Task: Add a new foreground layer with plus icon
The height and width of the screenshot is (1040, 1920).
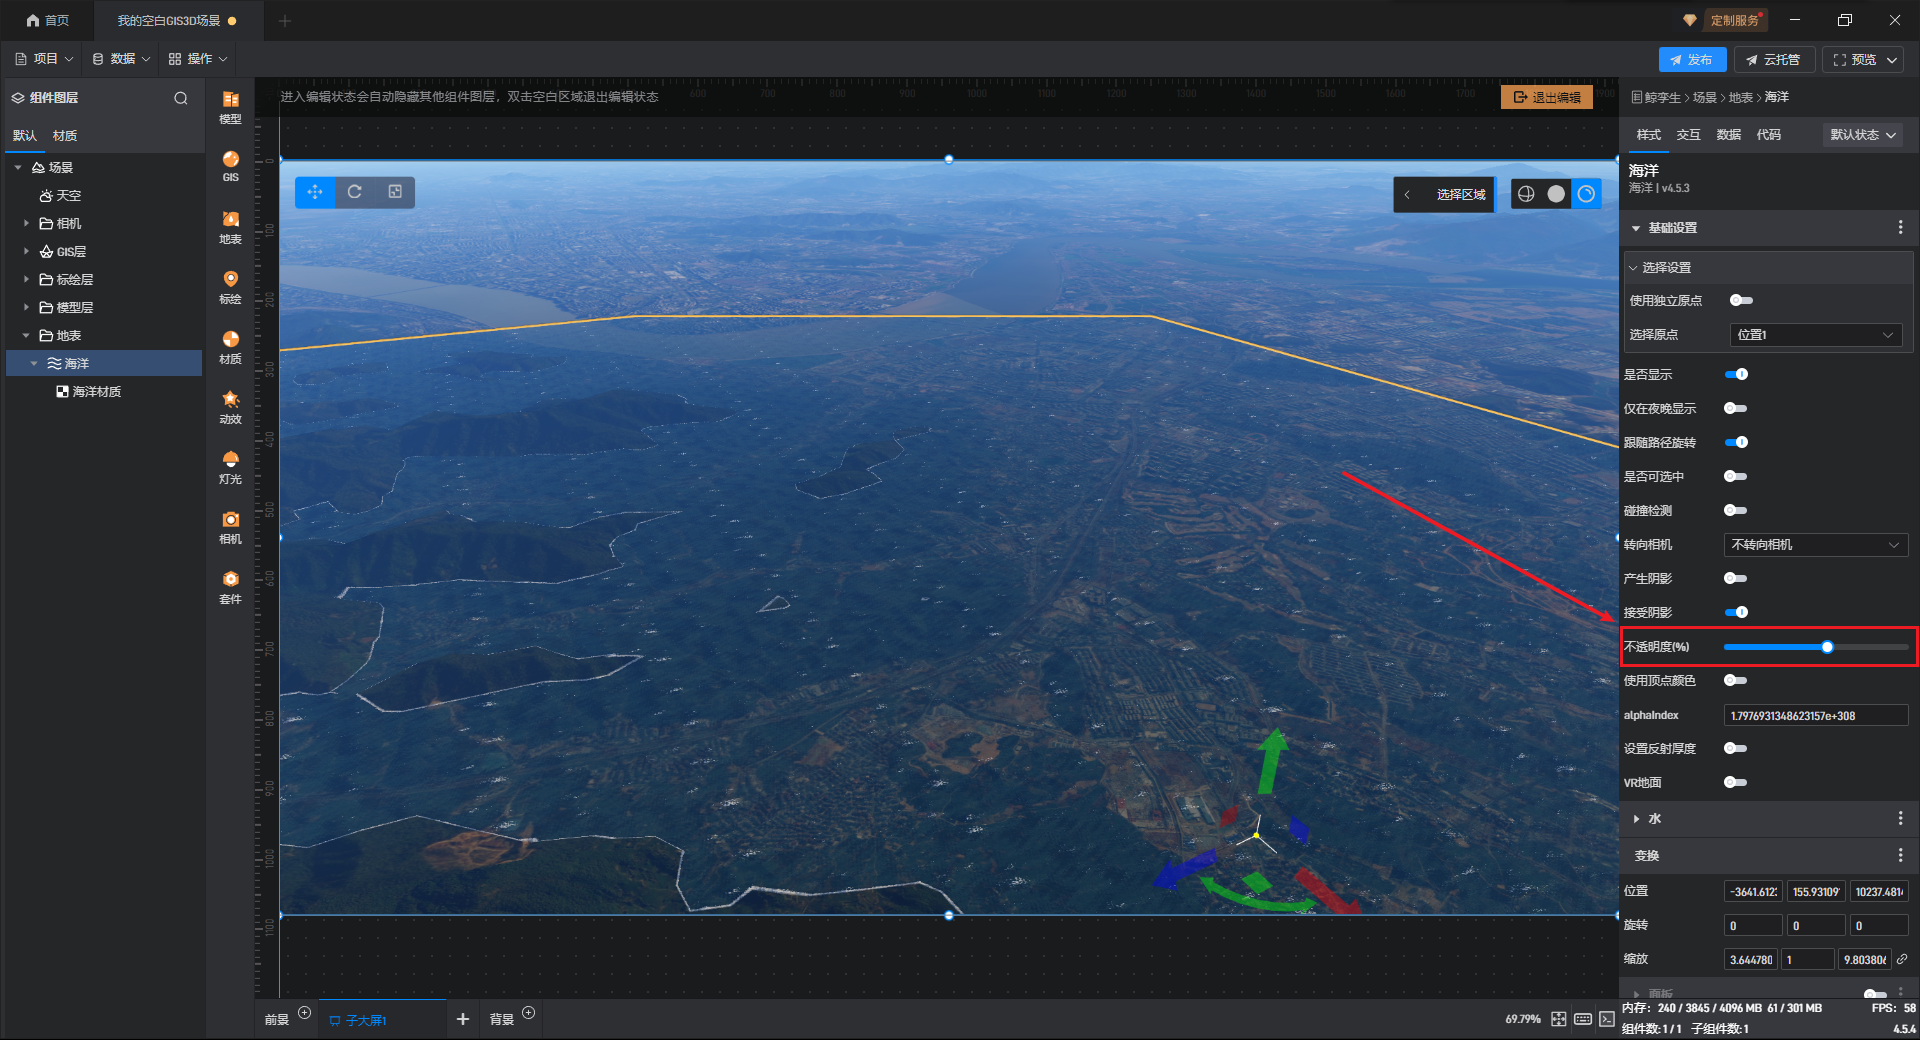Action: [x=305, y=1013]
